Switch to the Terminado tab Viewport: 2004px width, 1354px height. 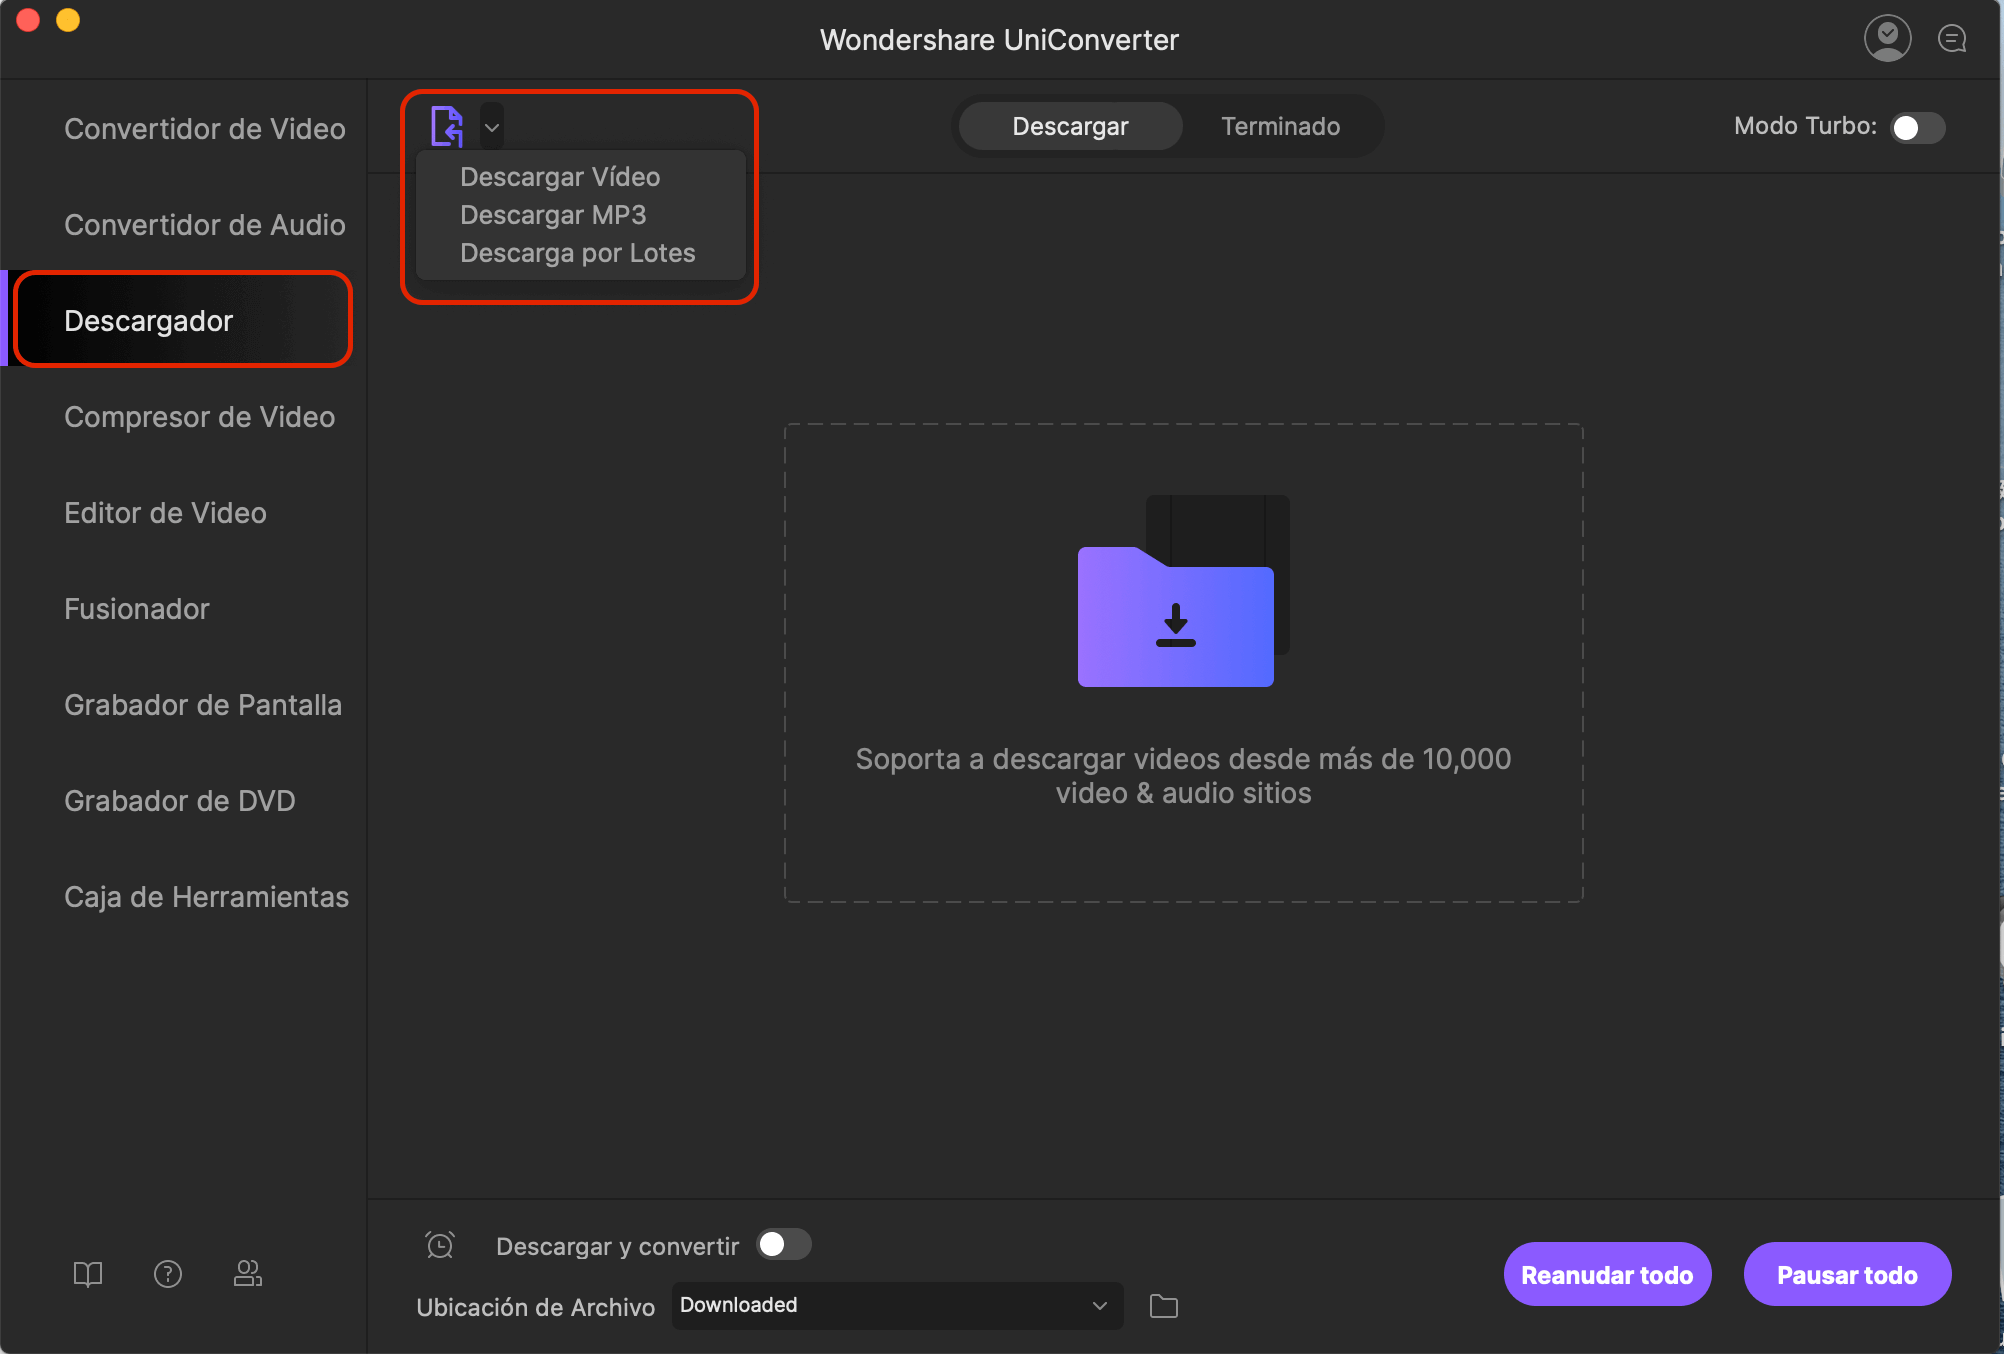[1279, 127]
